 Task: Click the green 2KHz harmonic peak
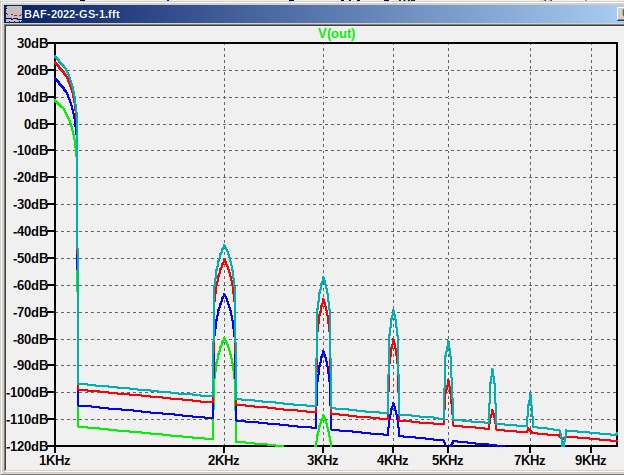coord(224,339)
